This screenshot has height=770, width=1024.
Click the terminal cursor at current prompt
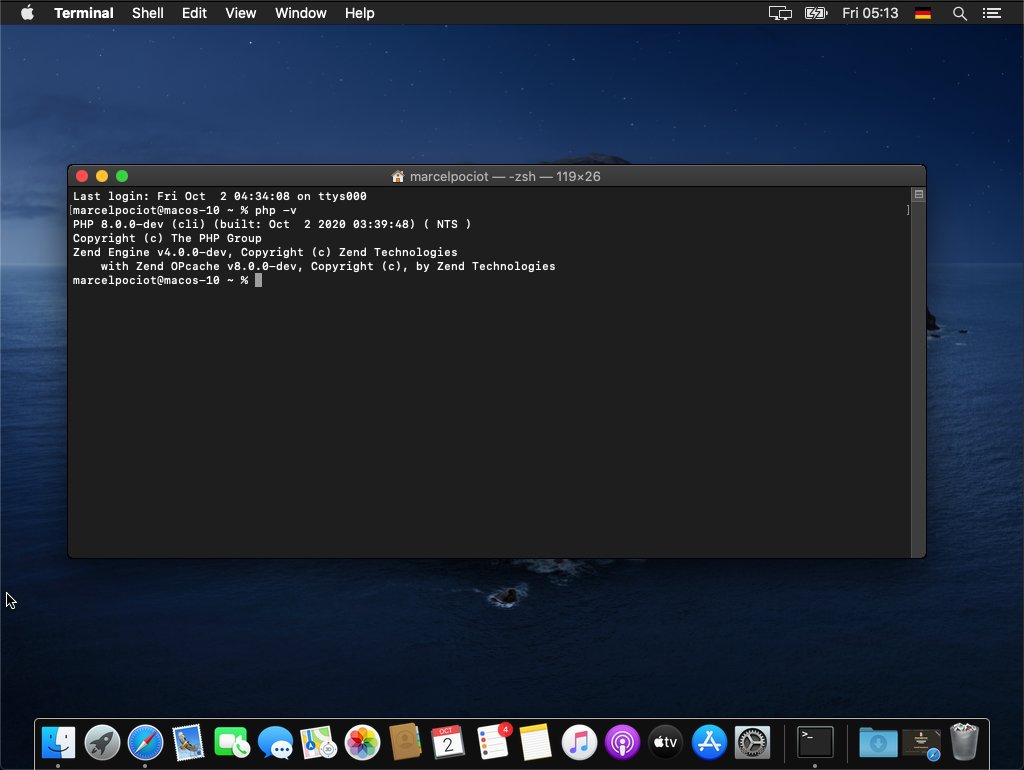pos(259,280)
